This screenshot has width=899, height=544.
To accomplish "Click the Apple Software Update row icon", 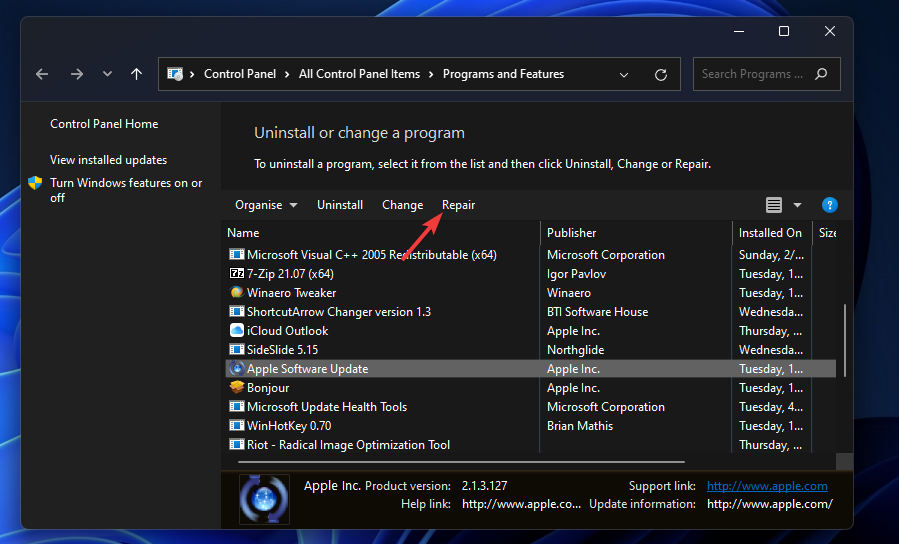I will tap(237, 369).
